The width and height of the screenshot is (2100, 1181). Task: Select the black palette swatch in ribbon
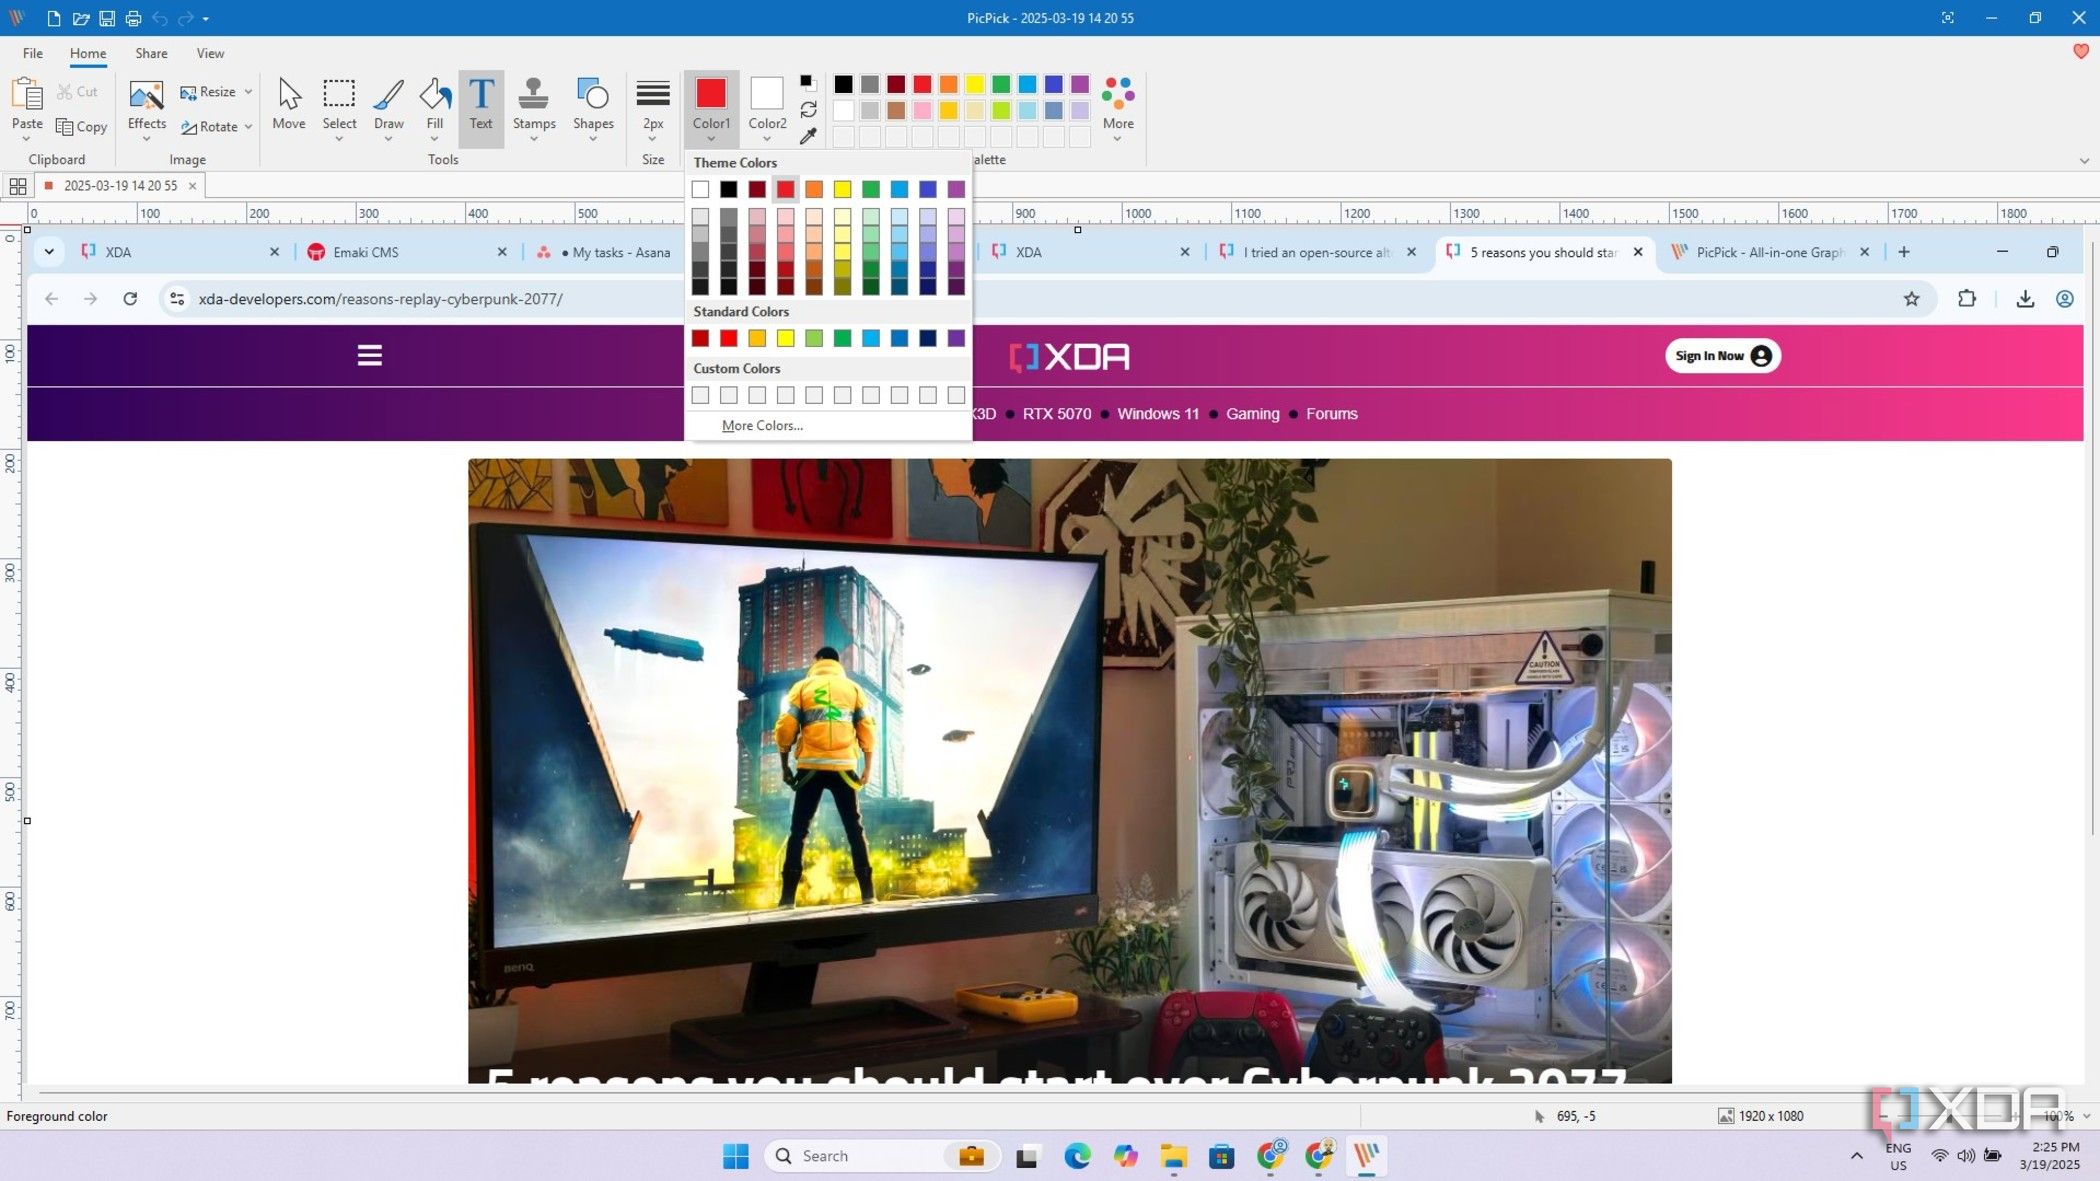(843, 84)
